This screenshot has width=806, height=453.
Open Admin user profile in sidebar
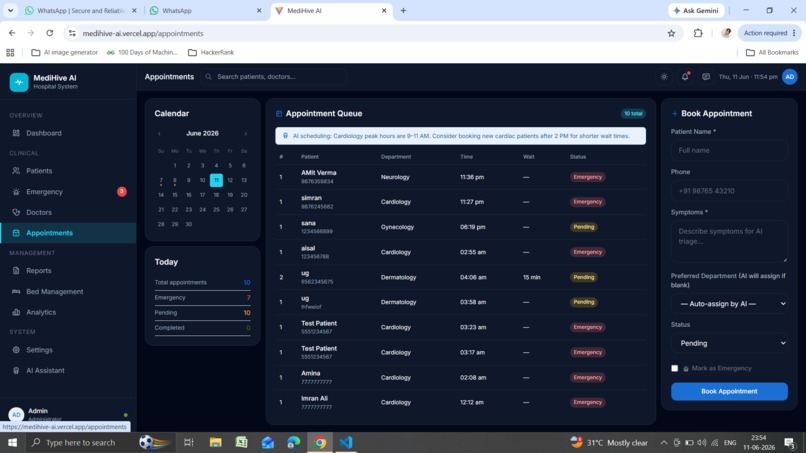(68, 414)
